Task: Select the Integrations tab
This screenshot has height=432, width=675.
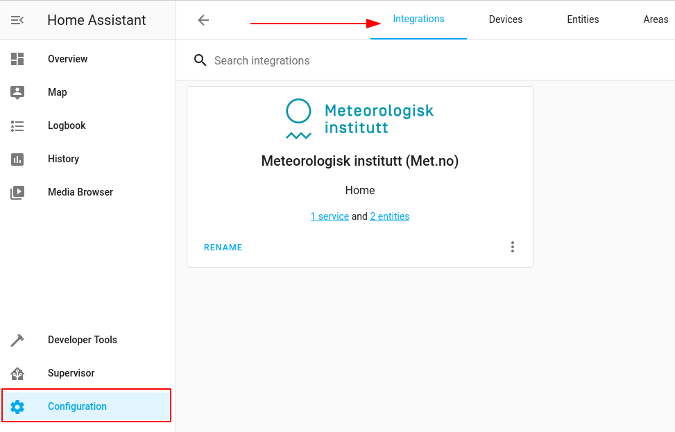Action: click(x=418, y=19)
